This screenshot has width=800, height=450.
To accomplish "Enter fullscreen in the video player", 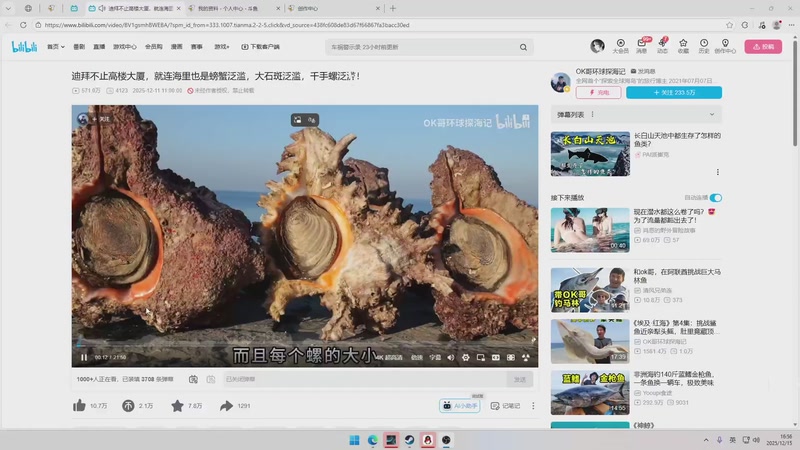I will tap(526, 358).
